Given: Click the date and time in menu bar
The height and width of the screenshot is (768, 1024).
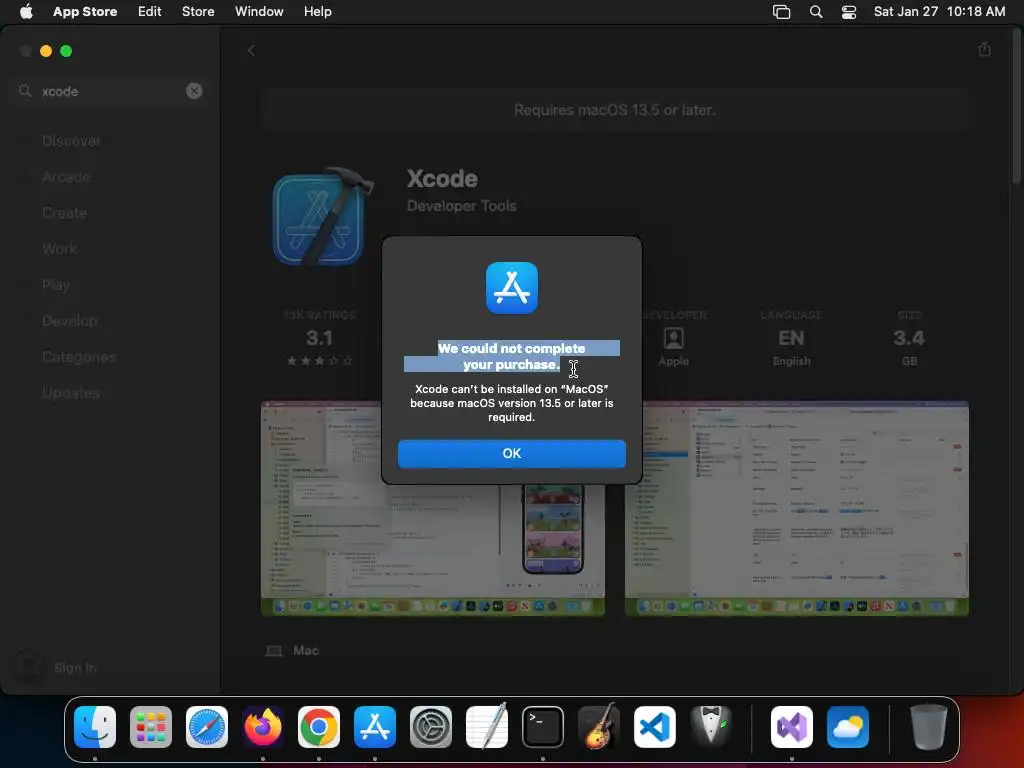Looking at the screenshot, I should tap(939, 11).
